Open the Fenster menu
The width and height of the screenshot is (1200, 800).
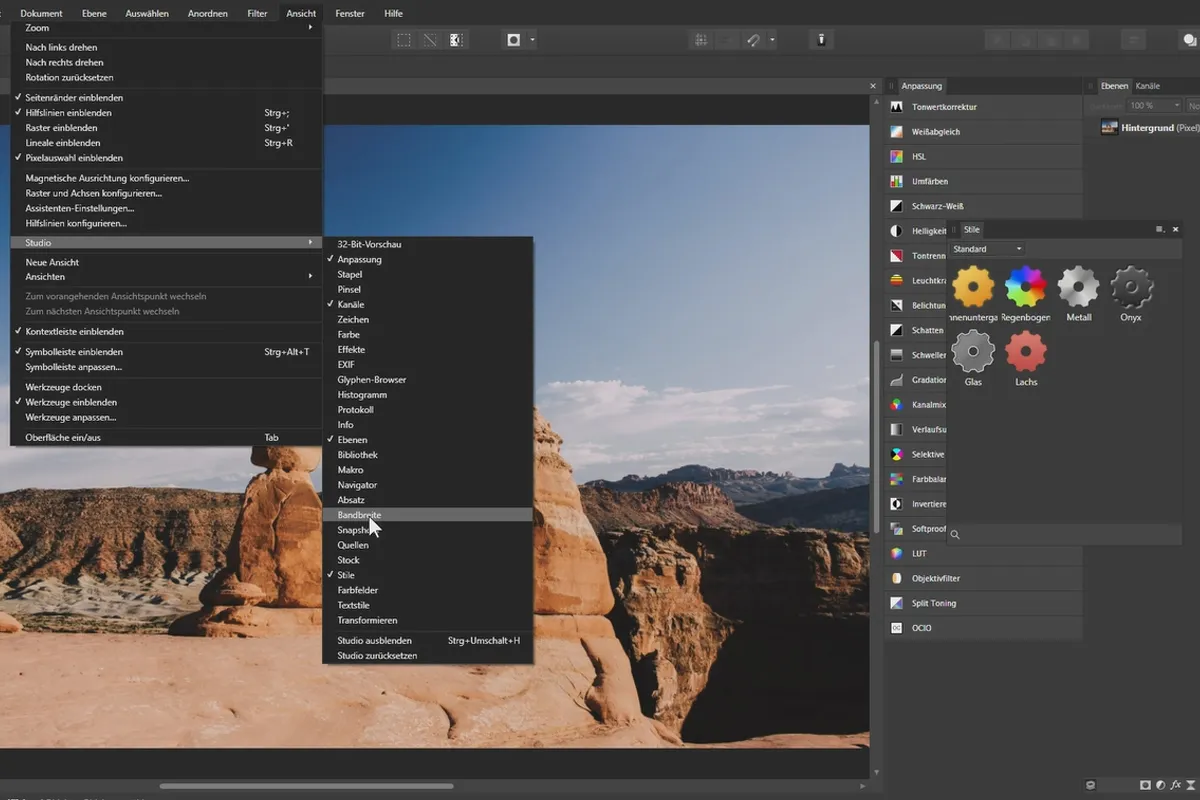[350, 13]
